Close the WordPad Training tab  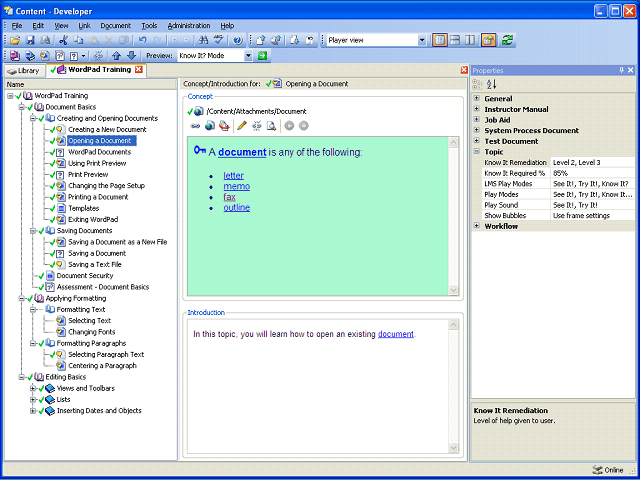tap(139, 70)
